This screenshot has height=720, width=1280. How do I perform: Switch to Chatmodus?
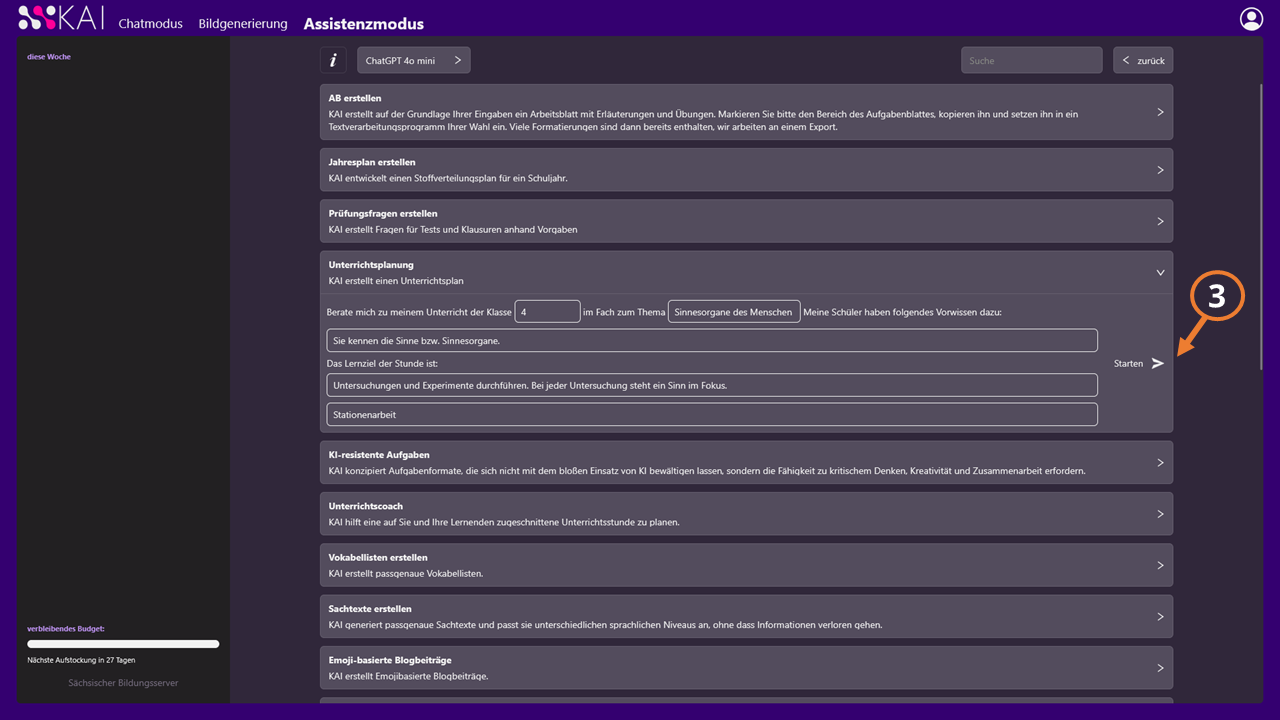tap(150, 23)
